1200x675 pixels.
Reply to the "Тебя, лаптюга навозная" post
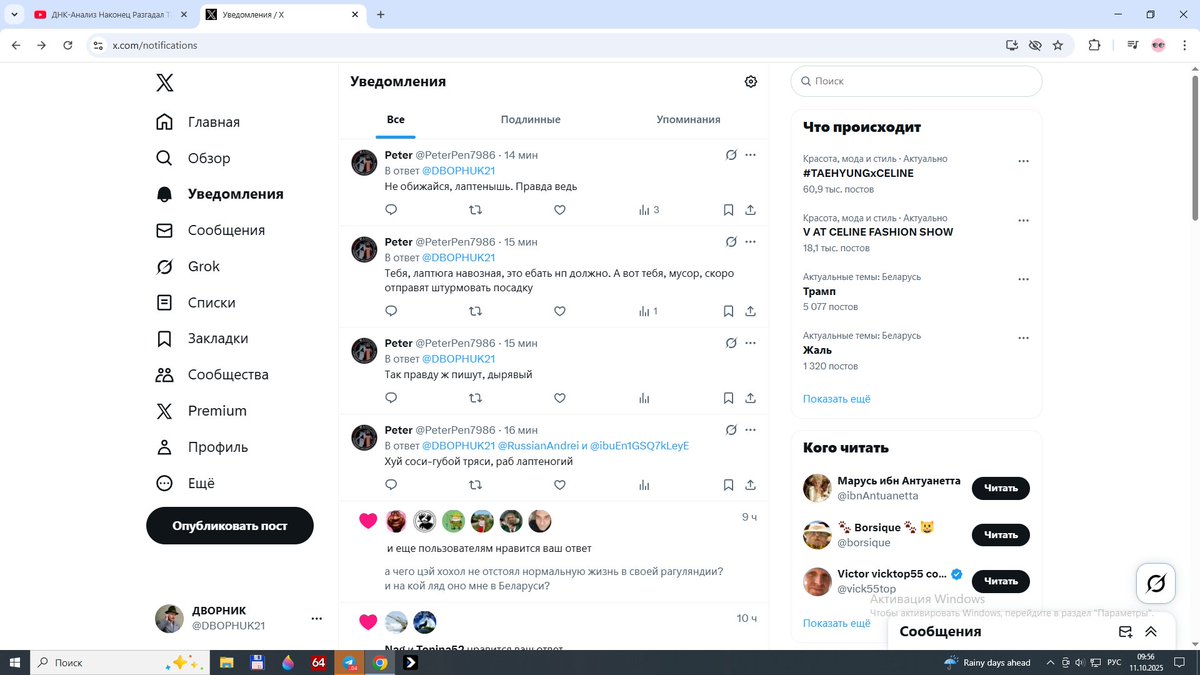coord(391,311)
